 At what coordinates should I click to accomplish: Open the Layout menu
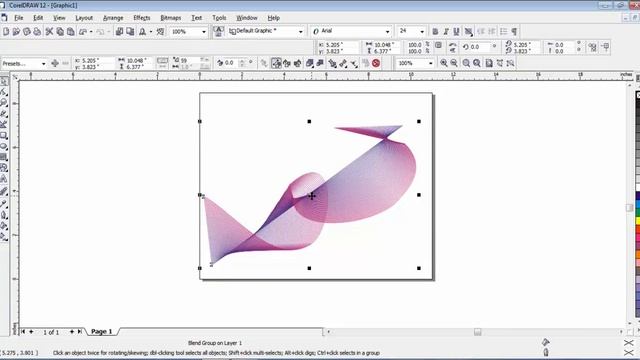[x=84, y=18]
